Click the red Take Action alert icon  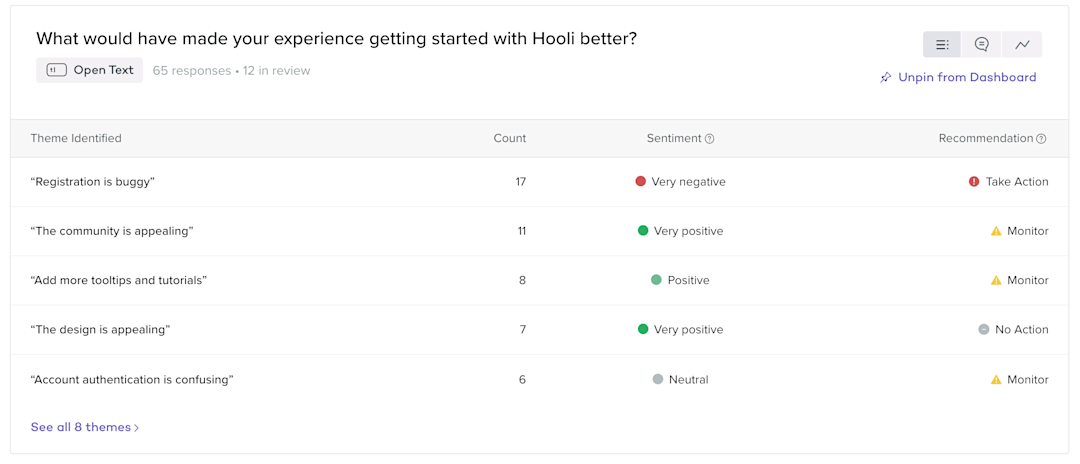coord(974,182)
